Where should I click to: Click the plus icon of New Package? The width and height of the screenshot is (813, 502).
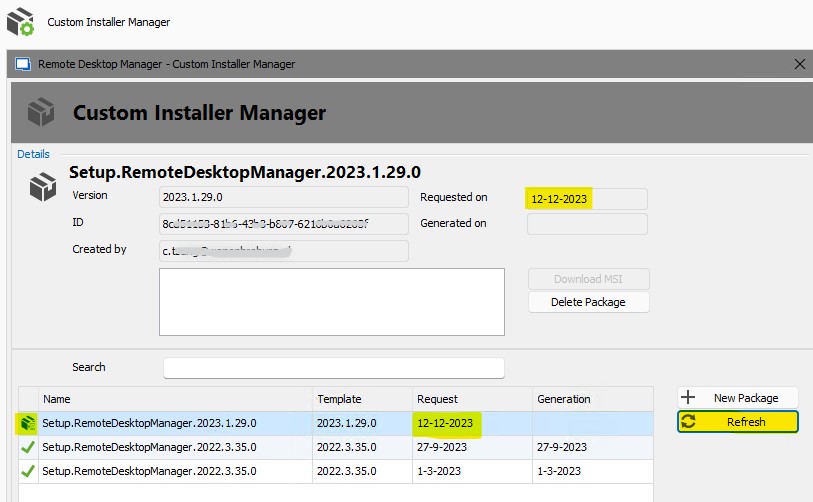(688, 397)
